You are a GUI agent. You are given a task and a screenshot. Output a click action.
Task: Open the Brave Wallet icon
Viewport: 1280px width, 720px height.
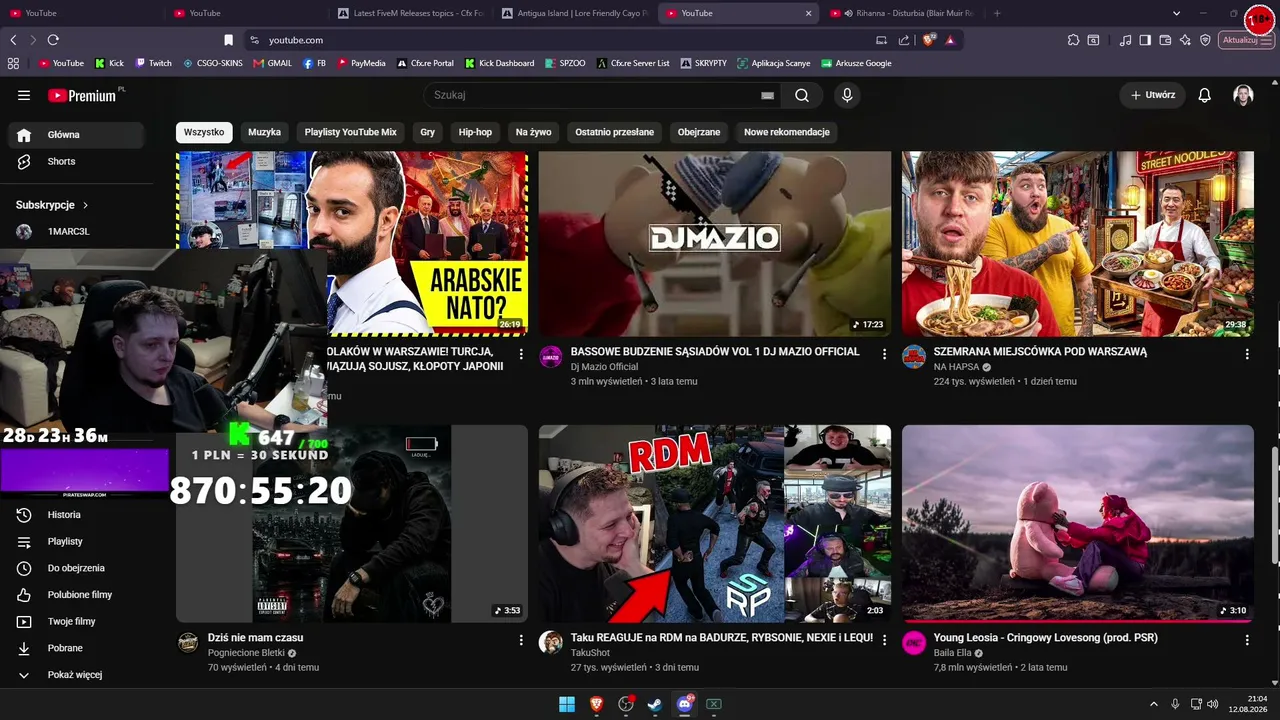1166,40
